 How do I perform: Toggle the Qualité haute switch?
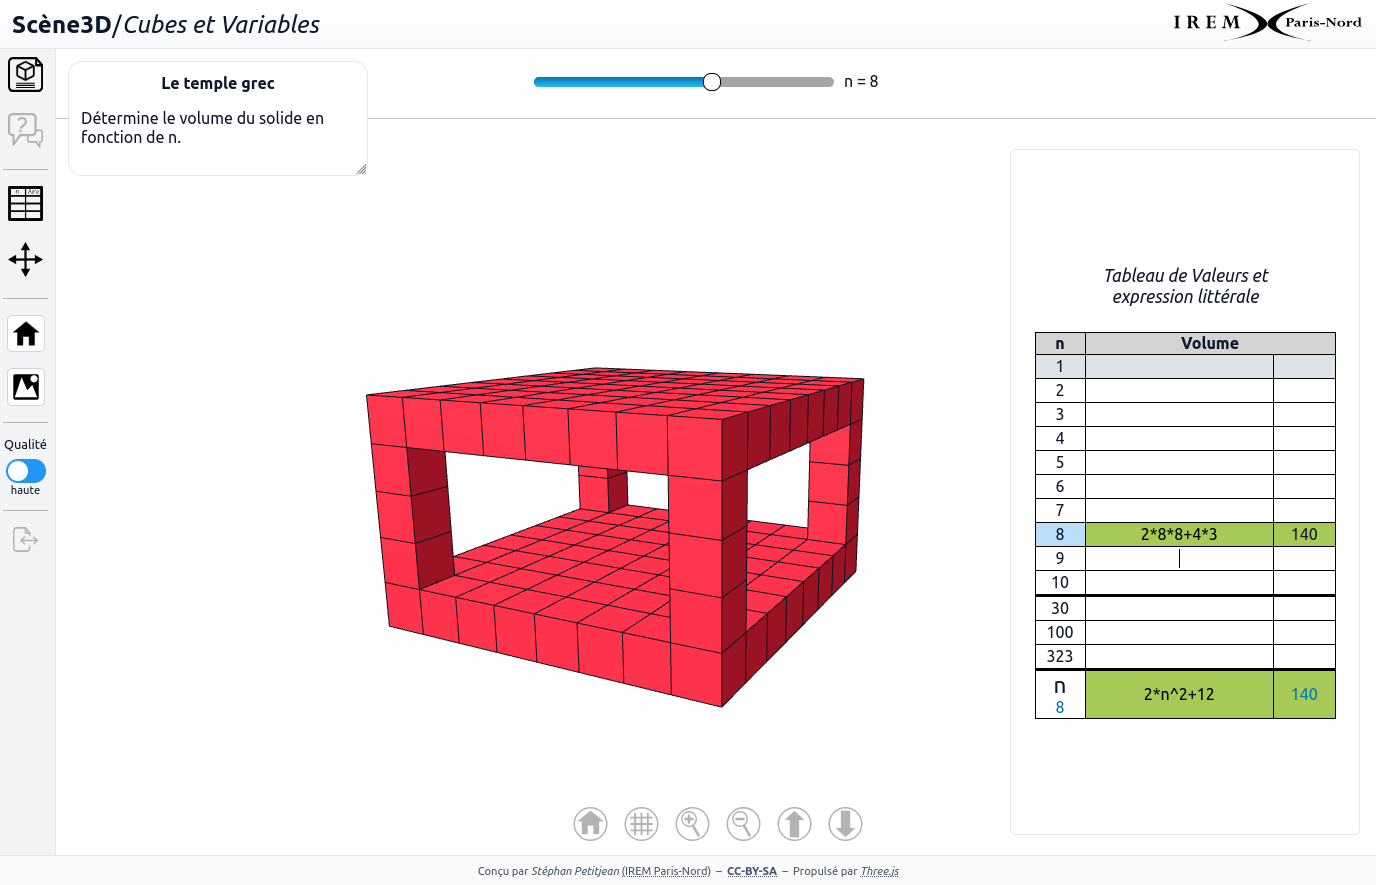click(x=26, y=471)
